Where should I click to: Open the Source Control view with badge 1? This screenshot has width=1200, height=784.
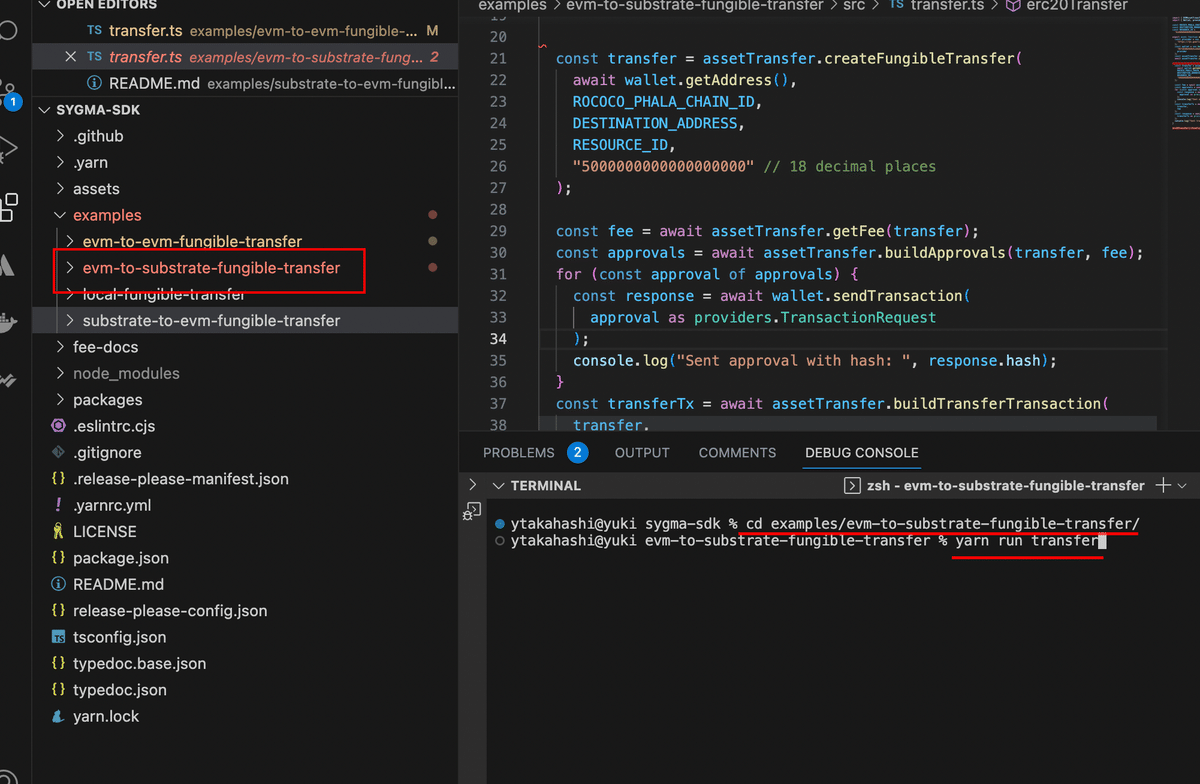(x=8, y=92)
